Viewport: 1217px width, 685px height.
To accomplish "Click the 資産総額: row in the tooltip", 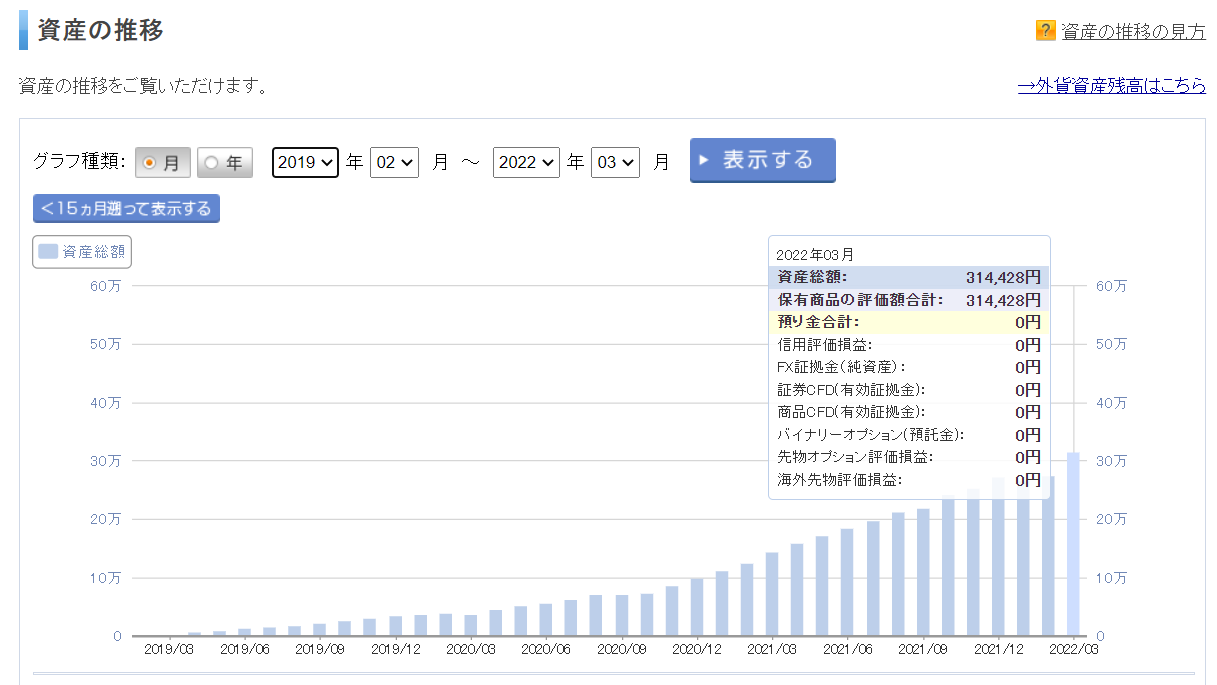I will (x=909, y=277).
